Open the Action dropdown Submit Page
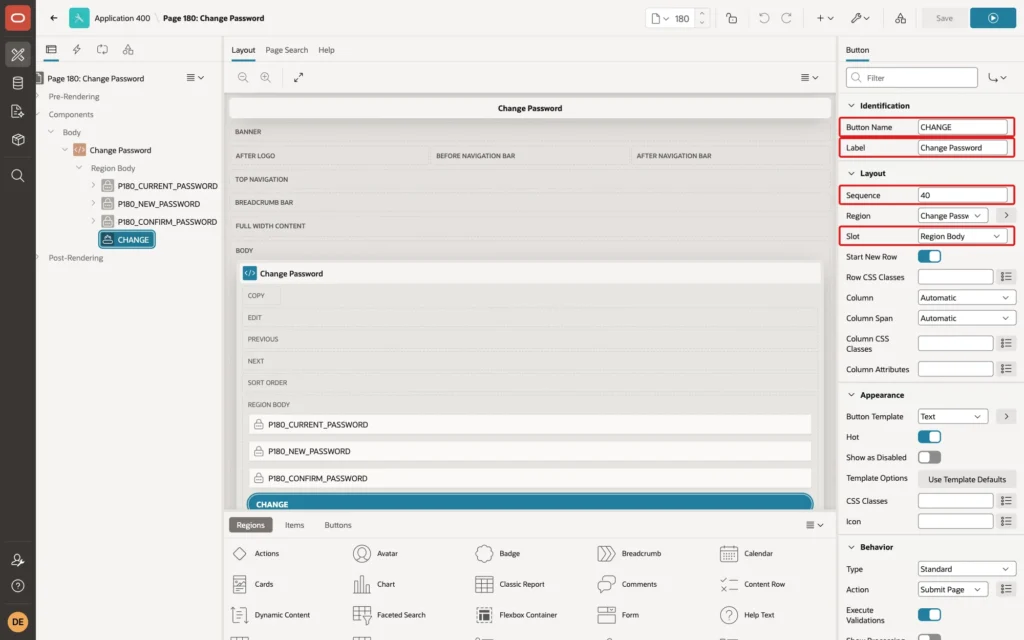 [953, 590]
